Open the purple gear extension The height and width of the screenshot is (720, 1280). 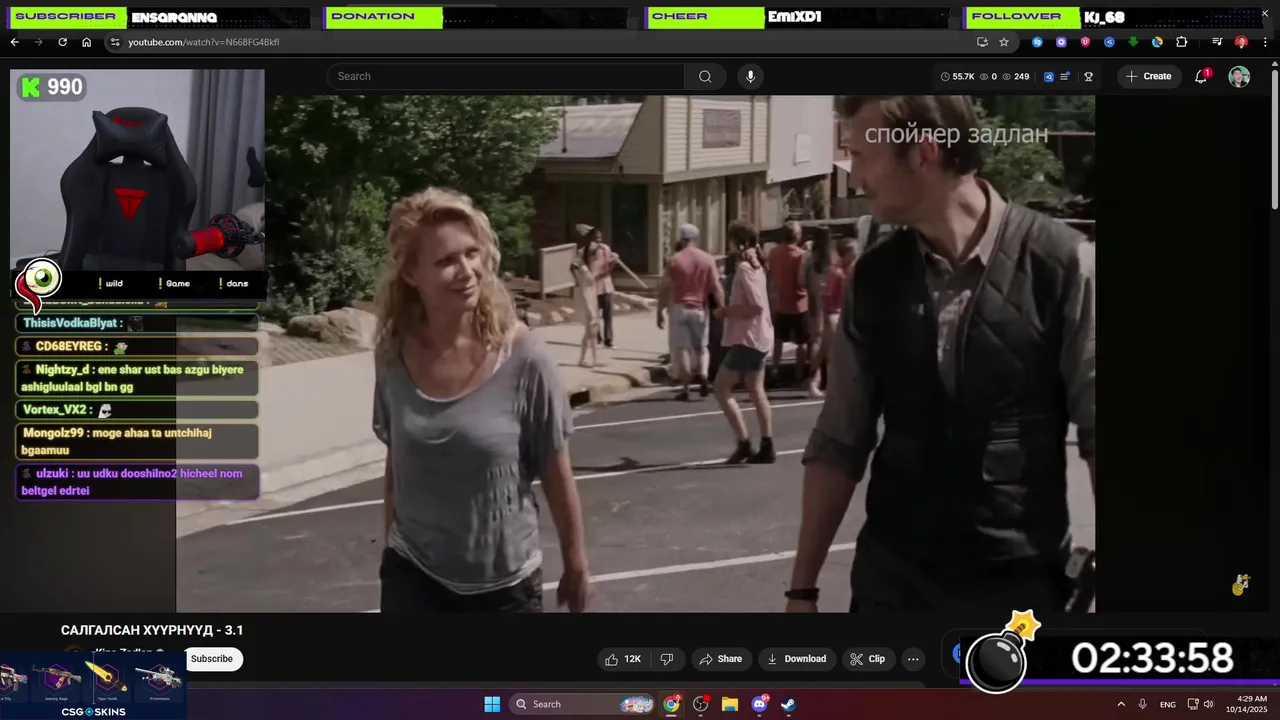[1061, 42]
